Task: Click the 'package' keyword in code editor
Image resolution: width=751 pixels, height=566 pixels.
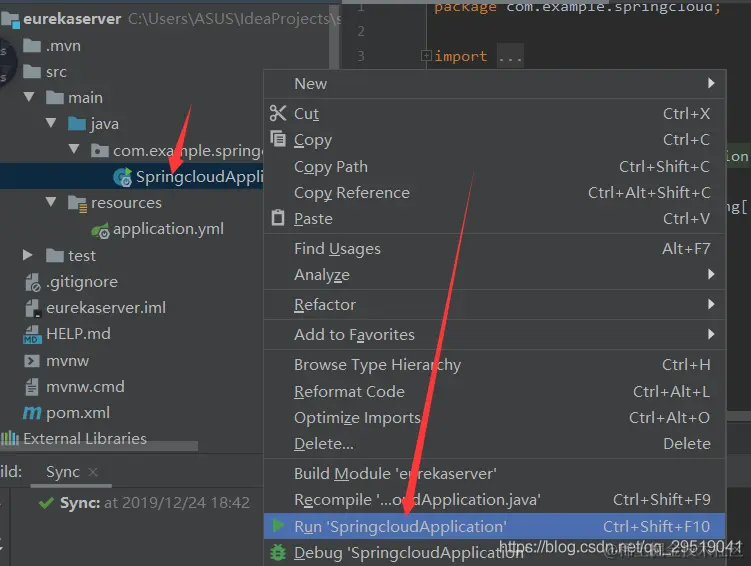Action: [x=465, y=7]
